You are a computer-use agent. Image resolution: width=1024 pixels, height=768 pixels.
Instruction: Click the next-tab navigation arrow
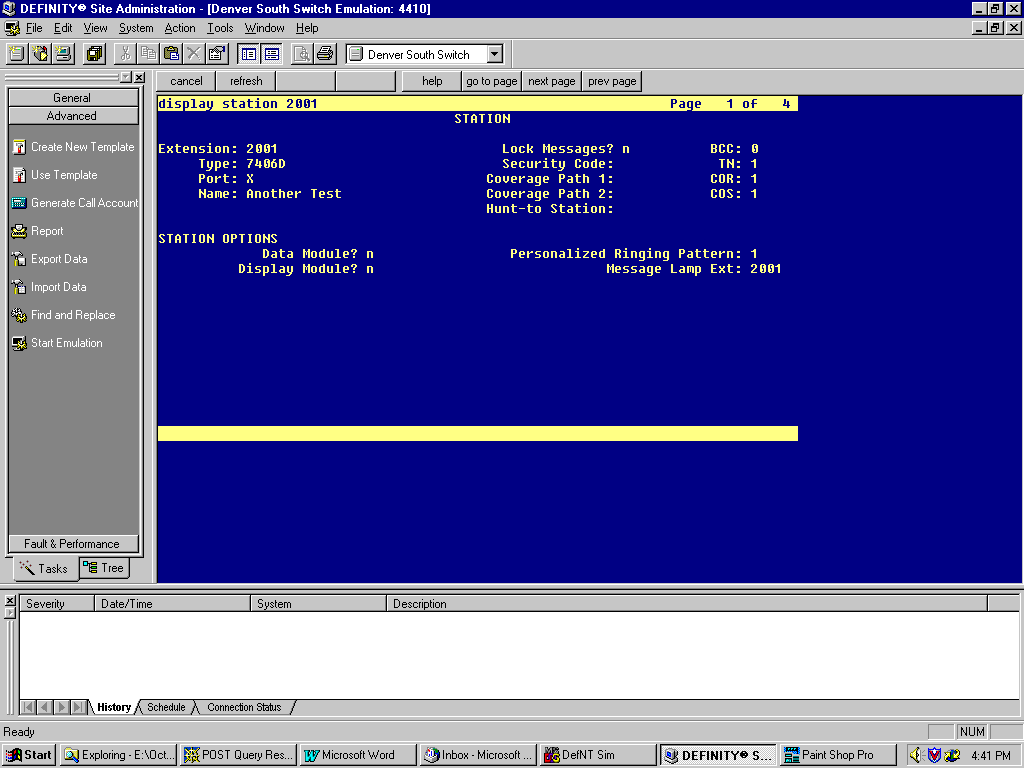pos(62,707)
